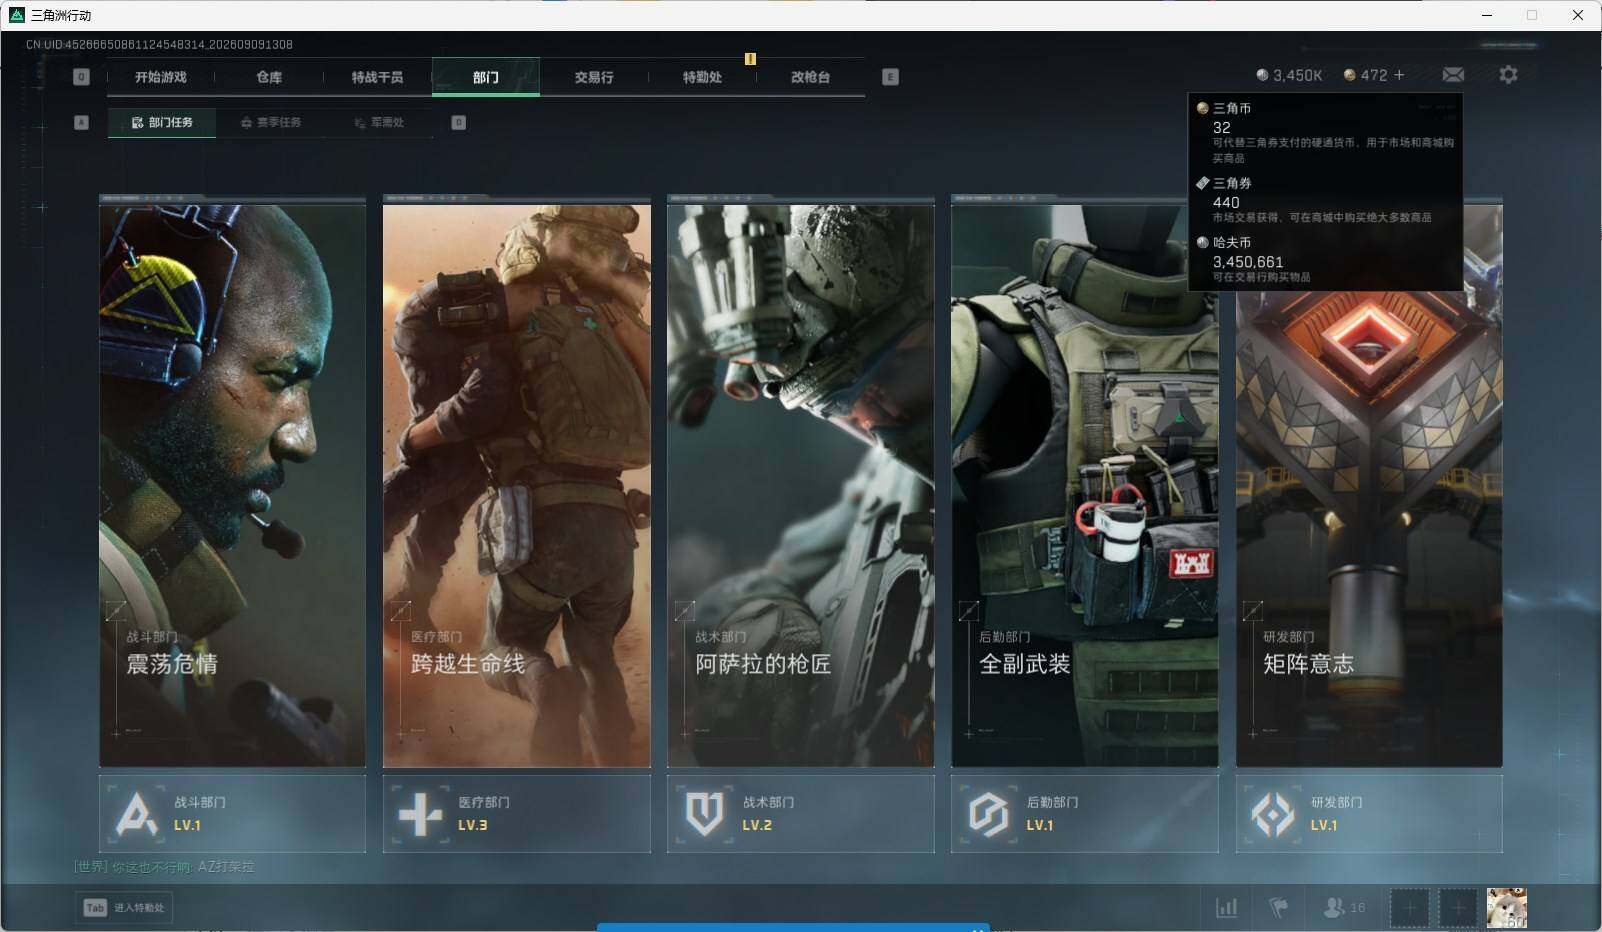The image size is (1602, 932).
Task: Click the 3,450,661 value in tooltip
Action: (1247, 262)
